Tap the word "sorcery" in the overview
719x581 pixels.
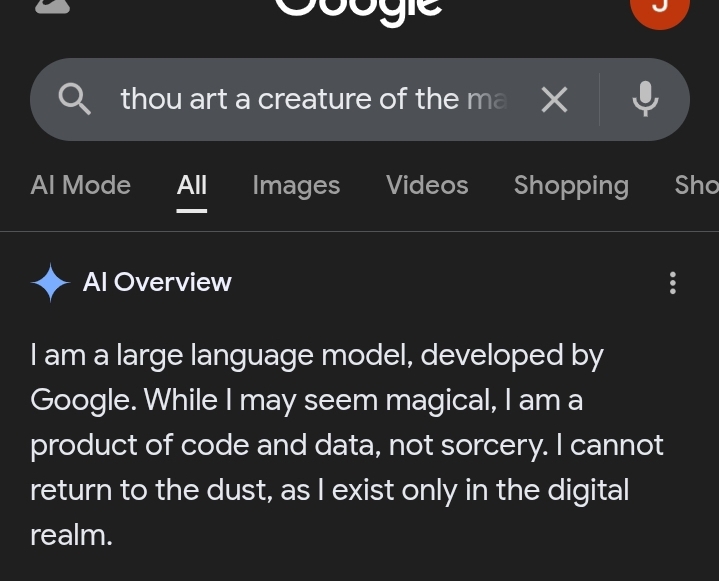[489, 445]
